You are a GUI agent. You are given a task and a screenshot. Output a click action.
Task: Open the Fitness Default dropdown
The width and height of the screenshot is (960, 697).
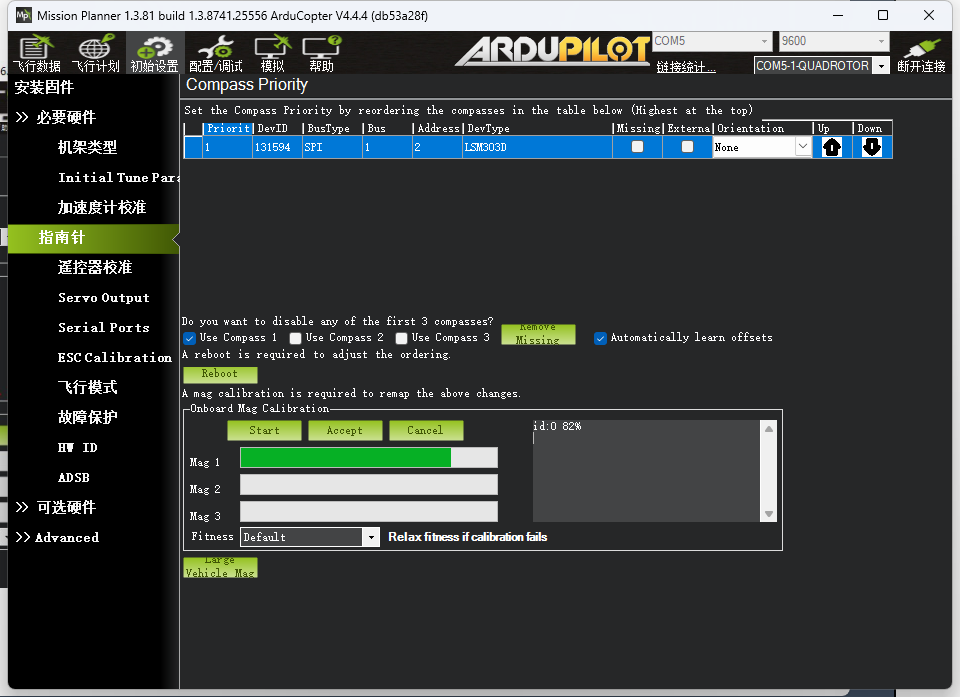370,537
